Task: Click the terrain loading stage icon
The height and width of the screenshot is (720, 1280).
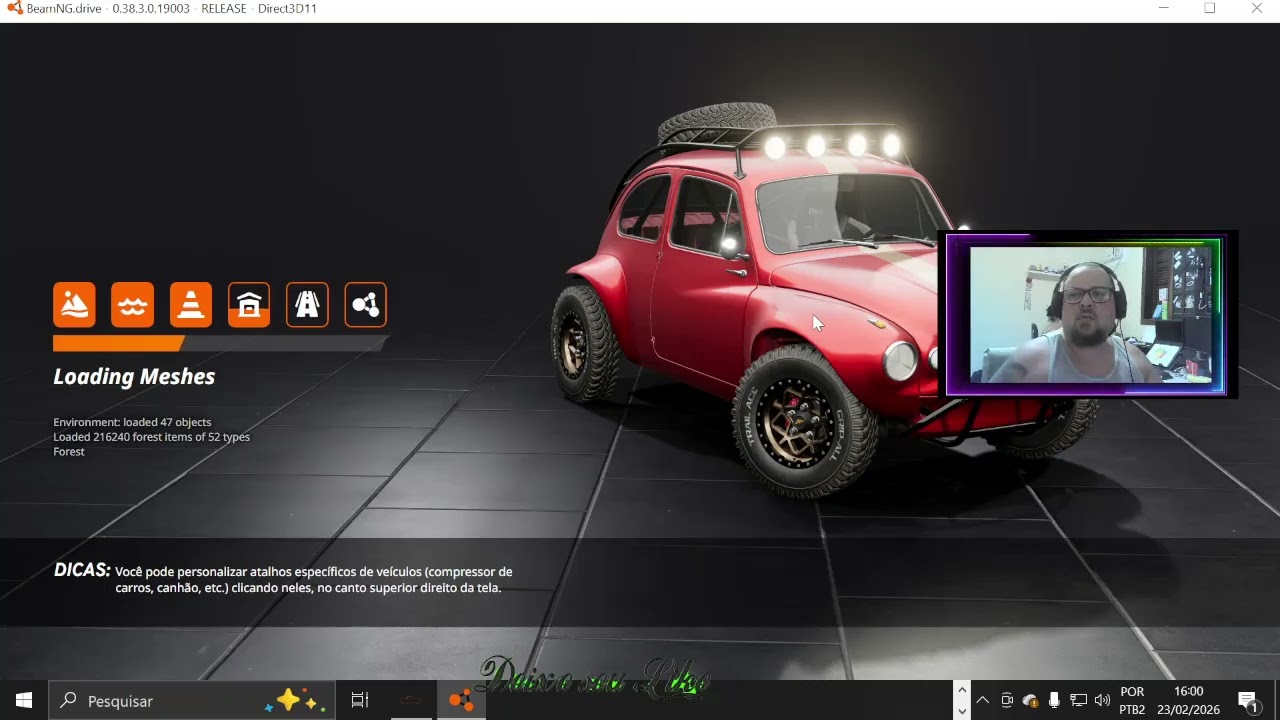Action: (74, 305)
